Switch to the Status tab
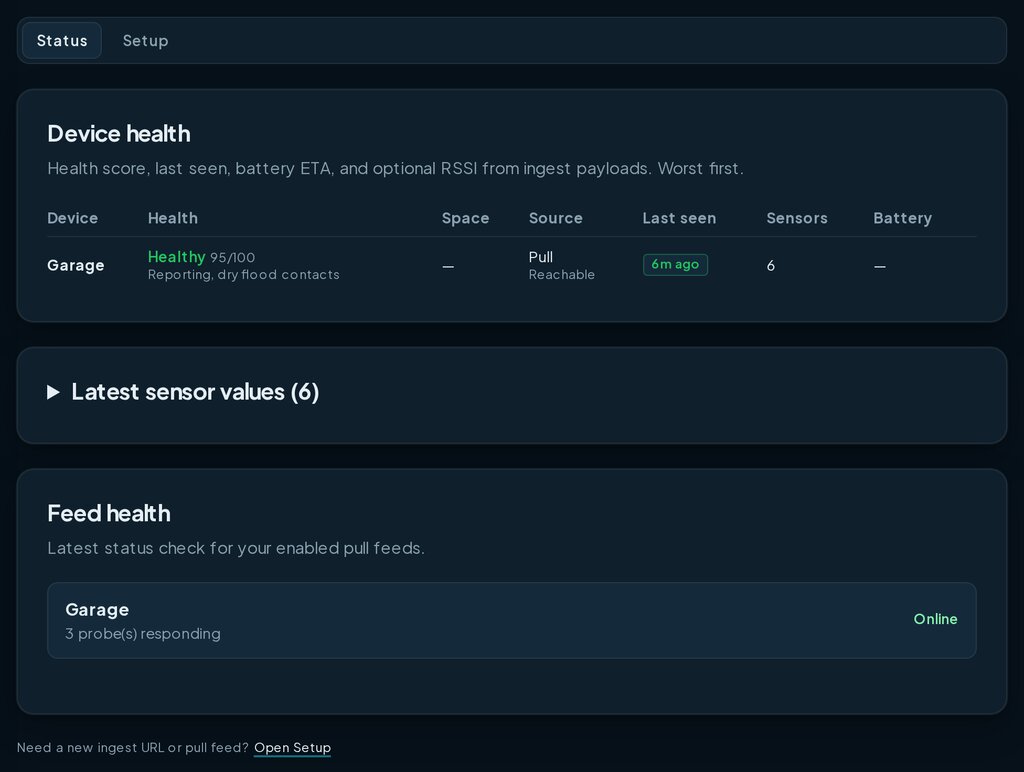 62,40
